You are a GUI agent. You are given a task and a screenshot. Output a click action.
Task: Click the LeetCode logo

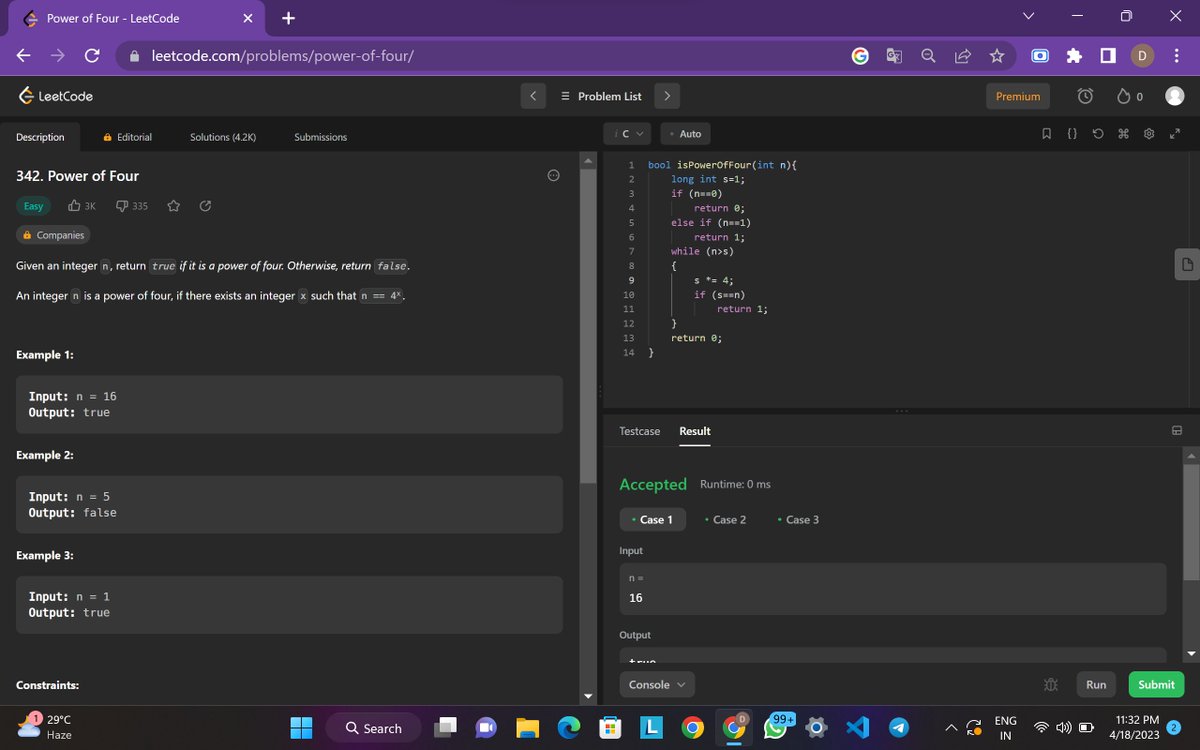point(57,96)
